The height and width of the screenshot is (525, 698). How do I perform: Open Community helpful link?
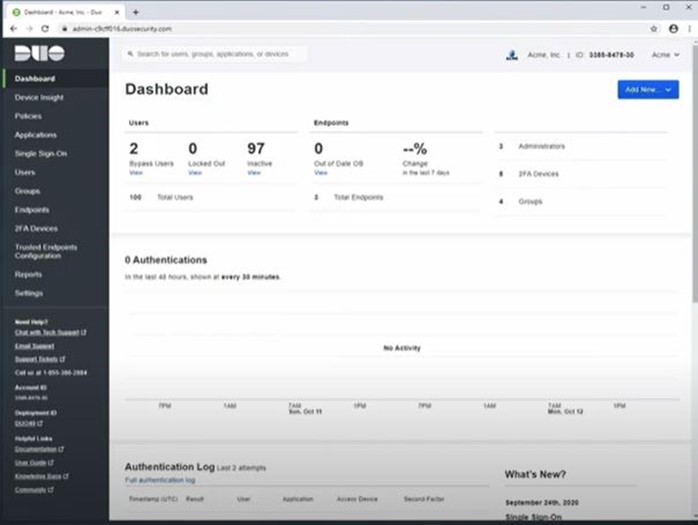(34, 490)
